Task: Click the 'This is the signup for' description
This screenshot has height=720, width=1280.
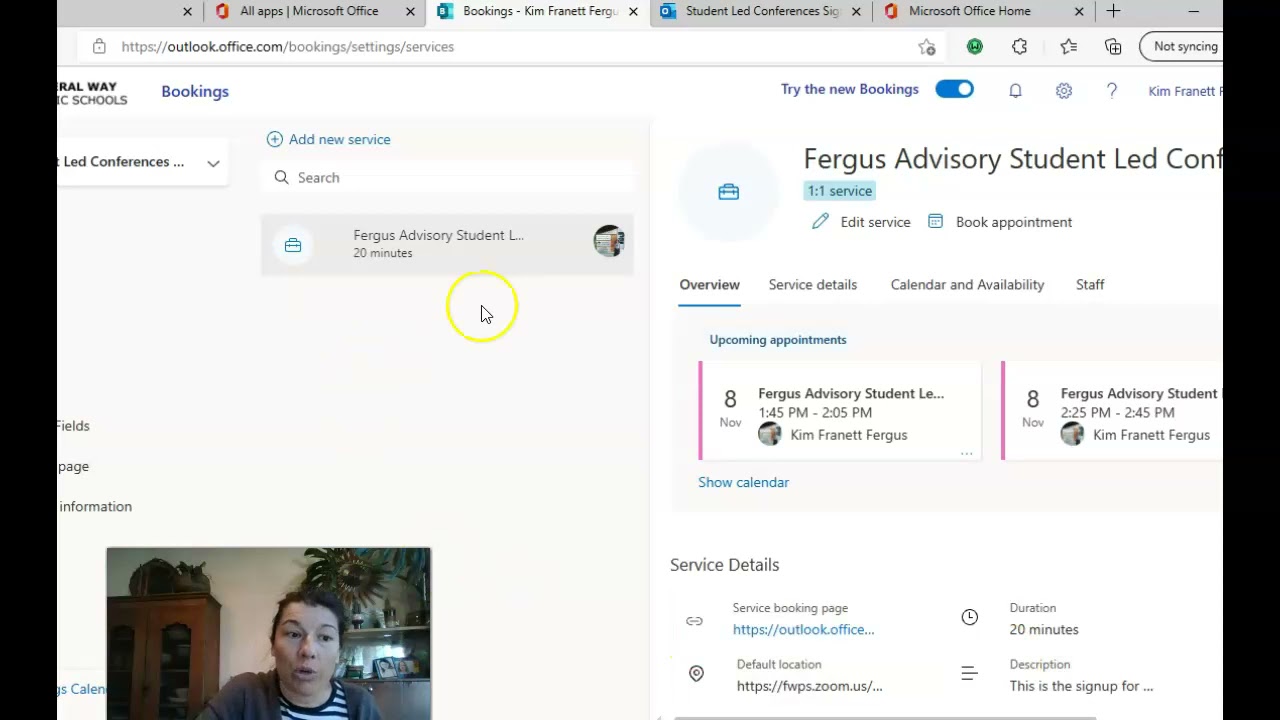Action: coord(1081,686)
